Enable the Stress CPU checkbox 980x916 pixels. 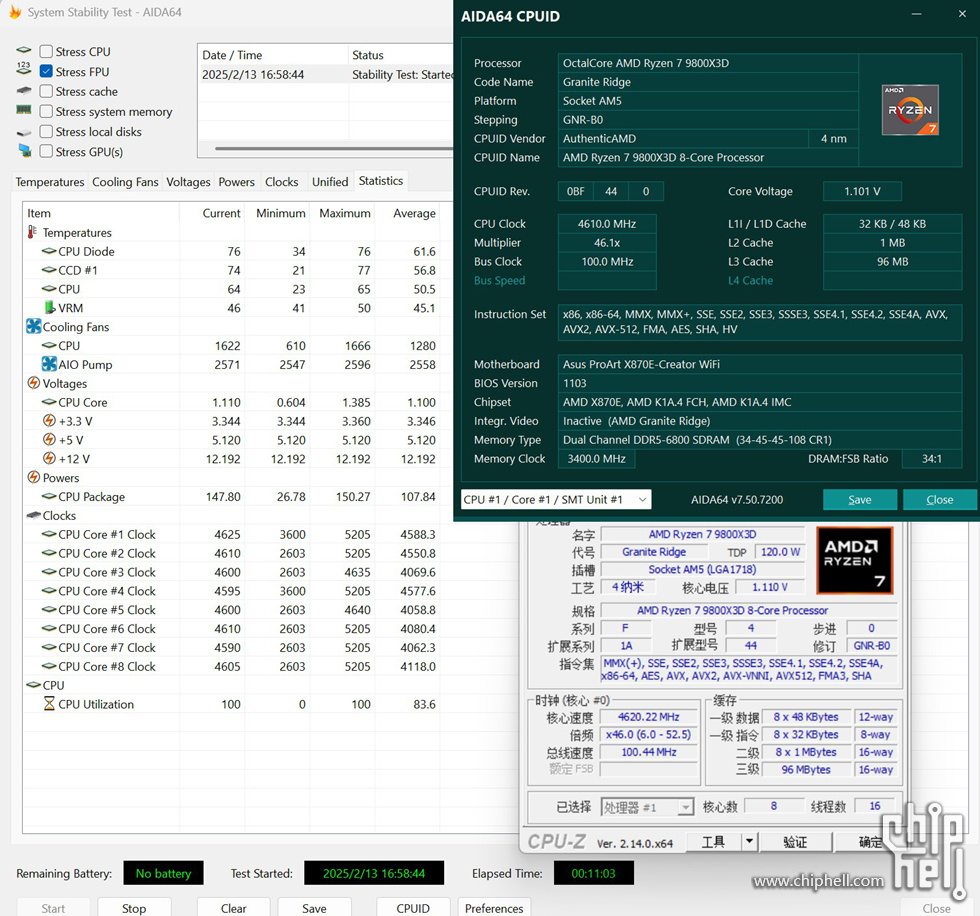click(x=46, y=51)
